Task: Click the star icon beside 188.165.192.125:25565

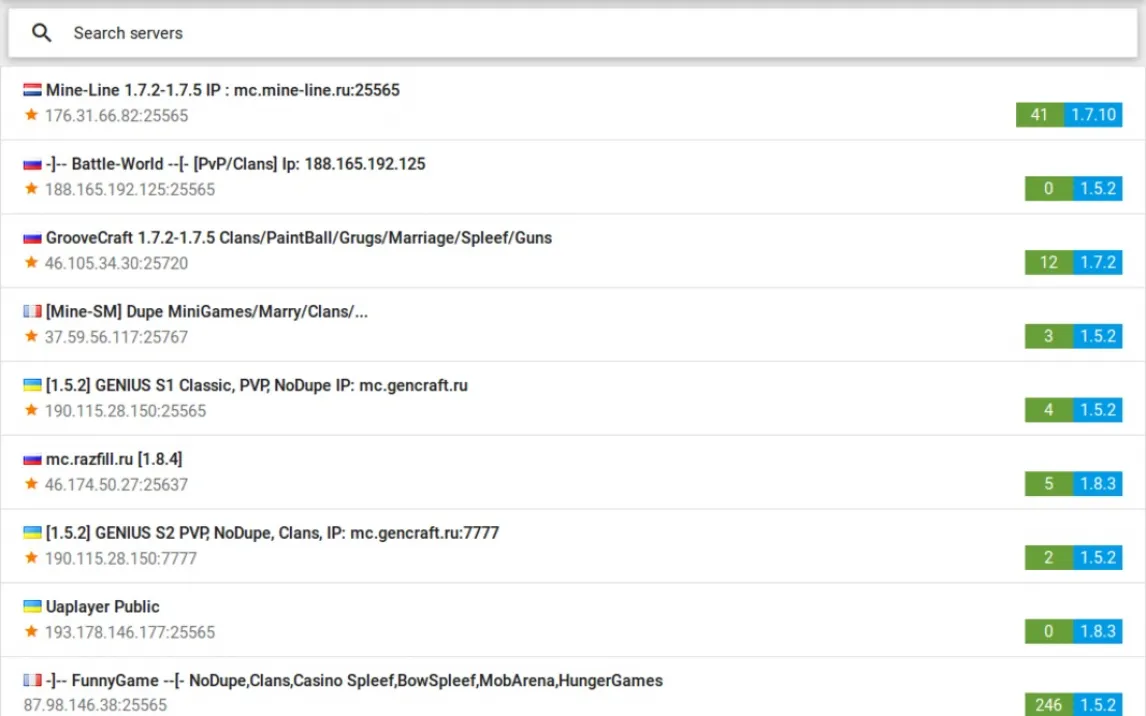Action: 31,189
